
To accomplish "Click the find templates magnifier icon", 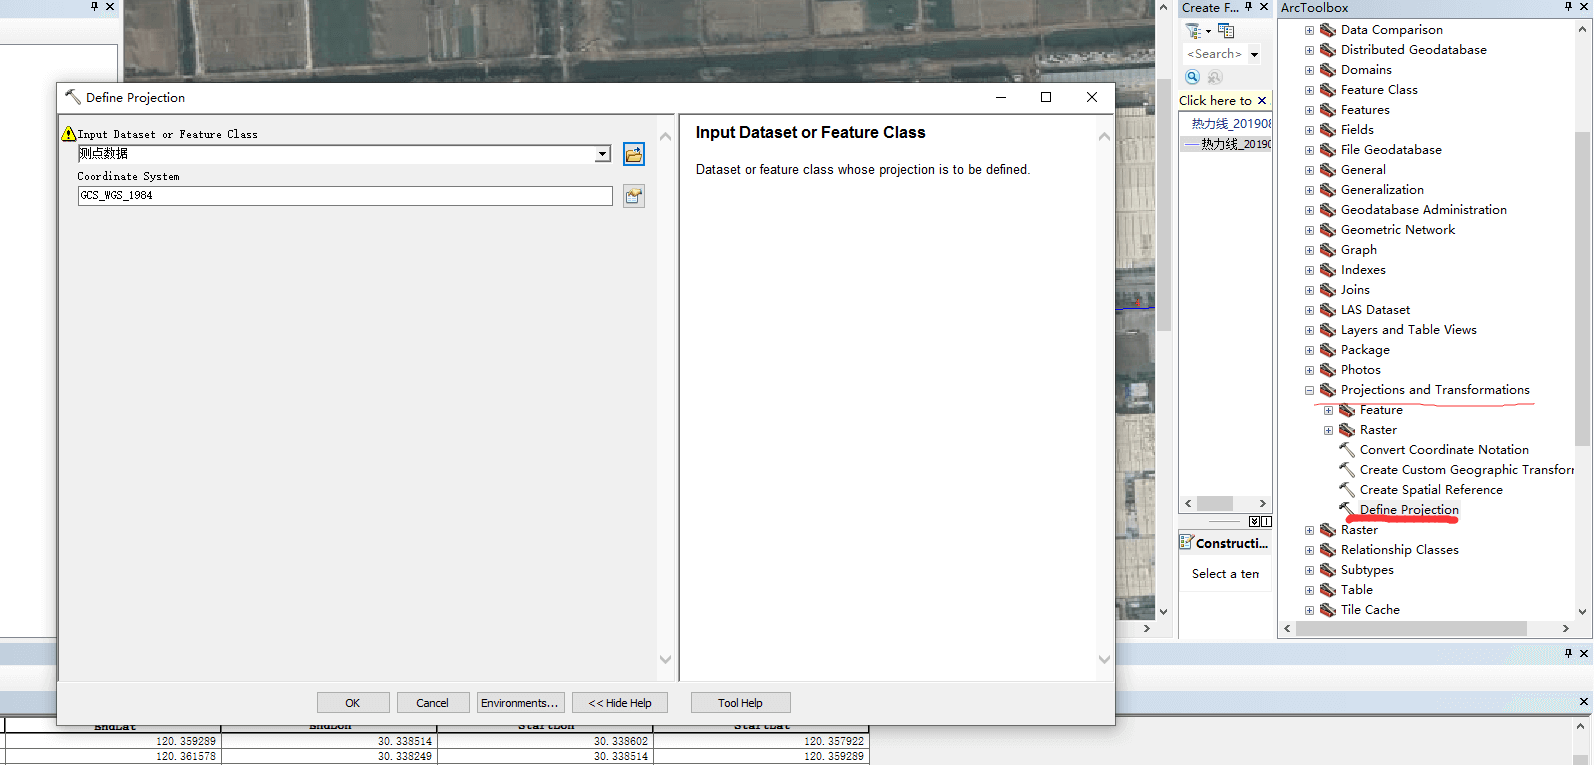I will [x=1192, y=77].
